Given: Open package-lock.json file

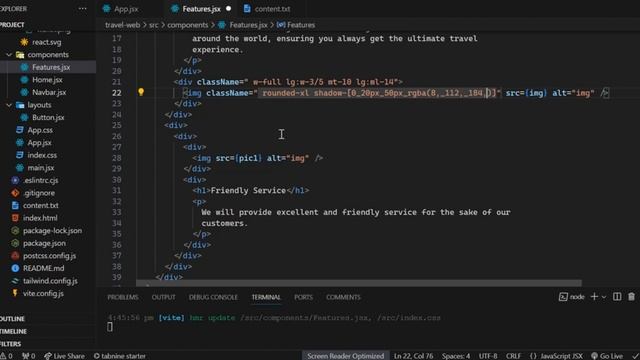Looking at the screenshot, I should [52, 231].
